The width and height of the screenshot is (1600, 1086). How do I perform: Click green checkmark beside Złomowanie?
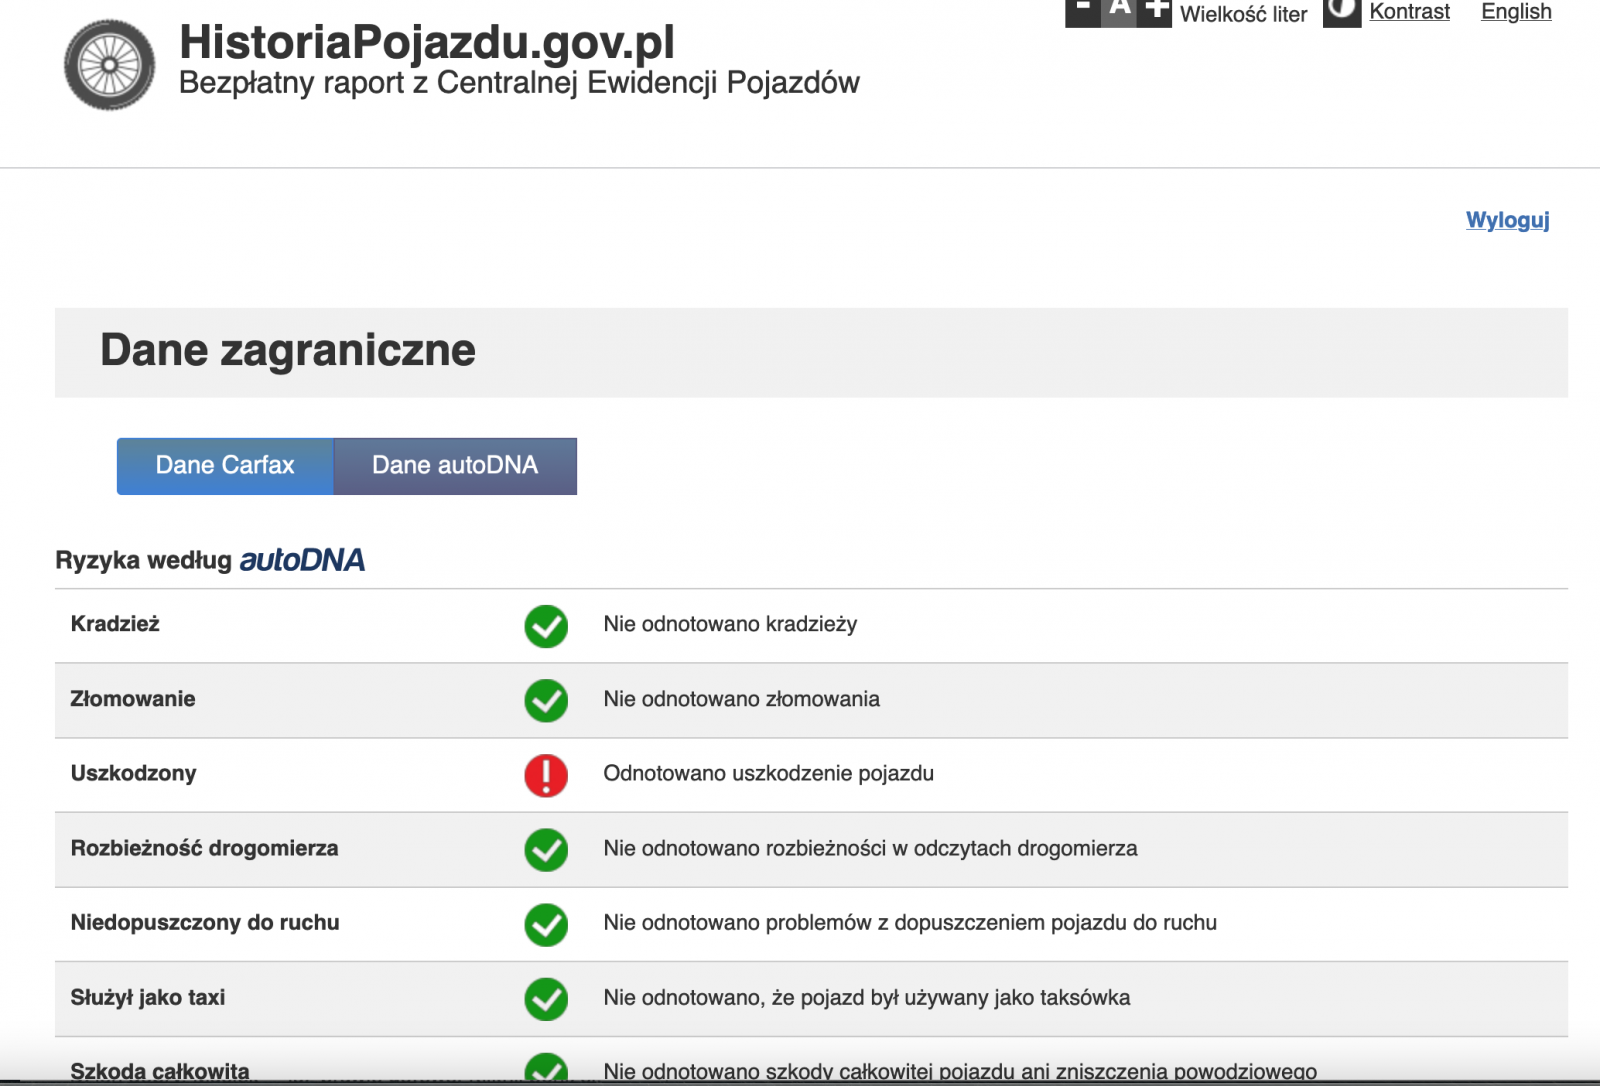tap(546, 700)
